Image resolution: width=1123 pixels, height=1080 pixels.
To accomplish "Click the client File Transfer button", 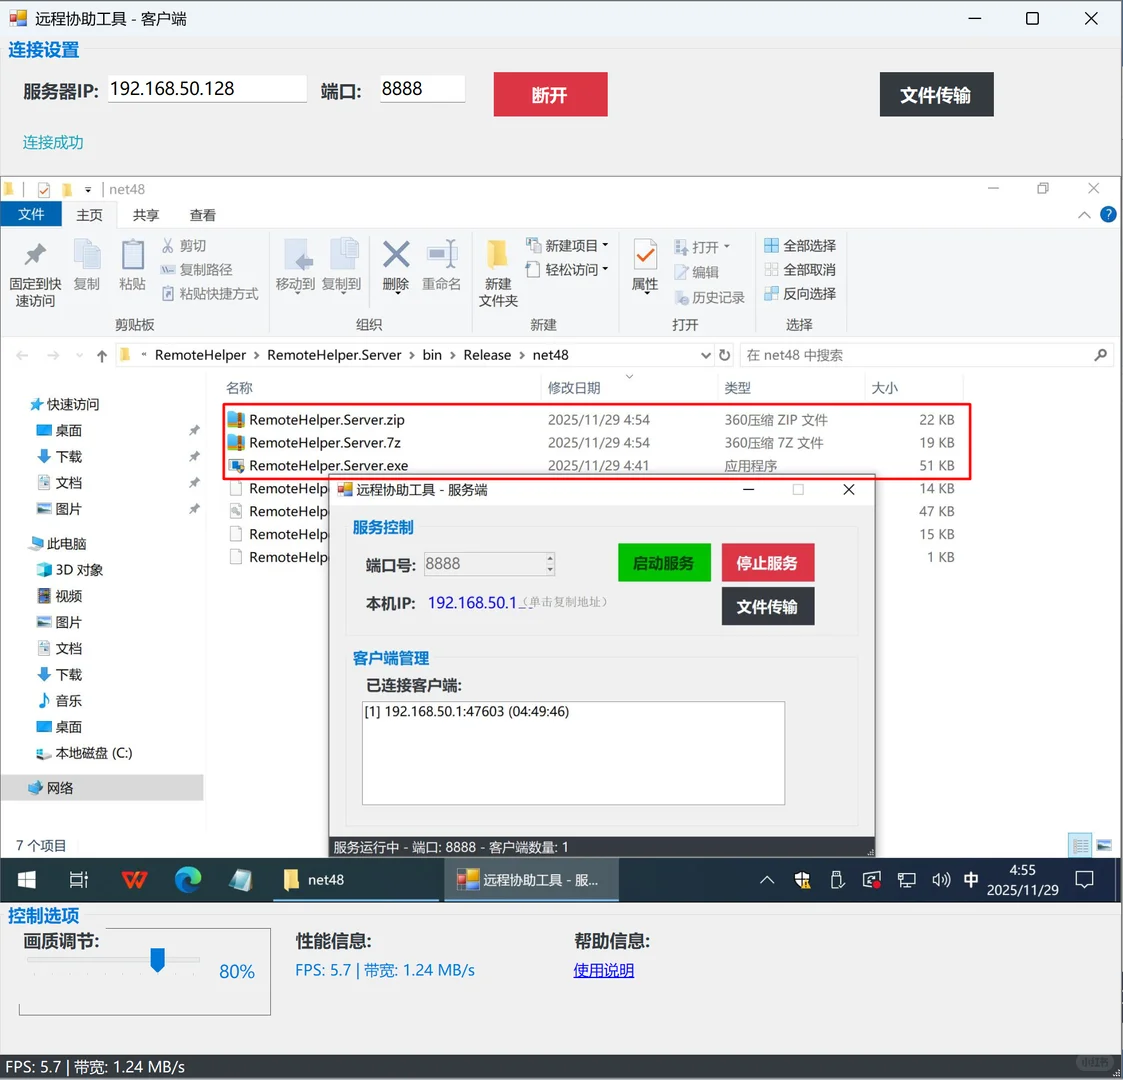I will [936, 94].
